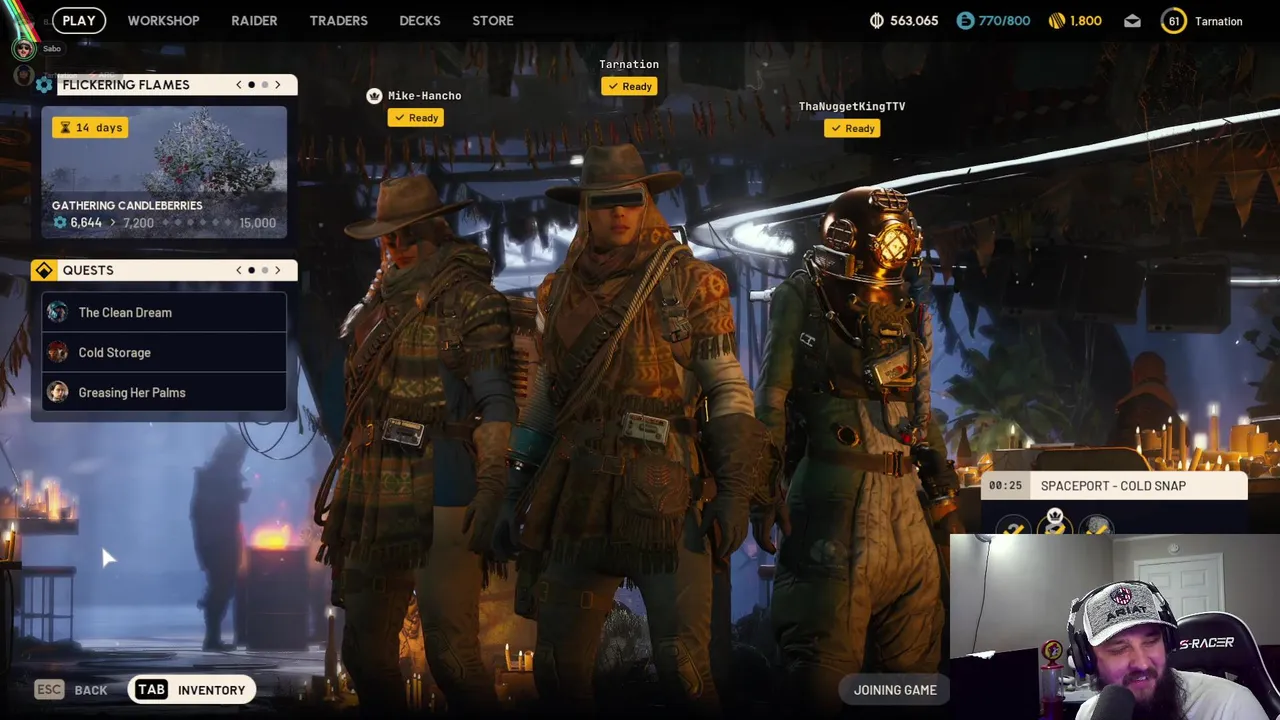Go to previous Quests page
Image resolution: width=1280 pixels, height=720 pixels.
click(238, 270)
